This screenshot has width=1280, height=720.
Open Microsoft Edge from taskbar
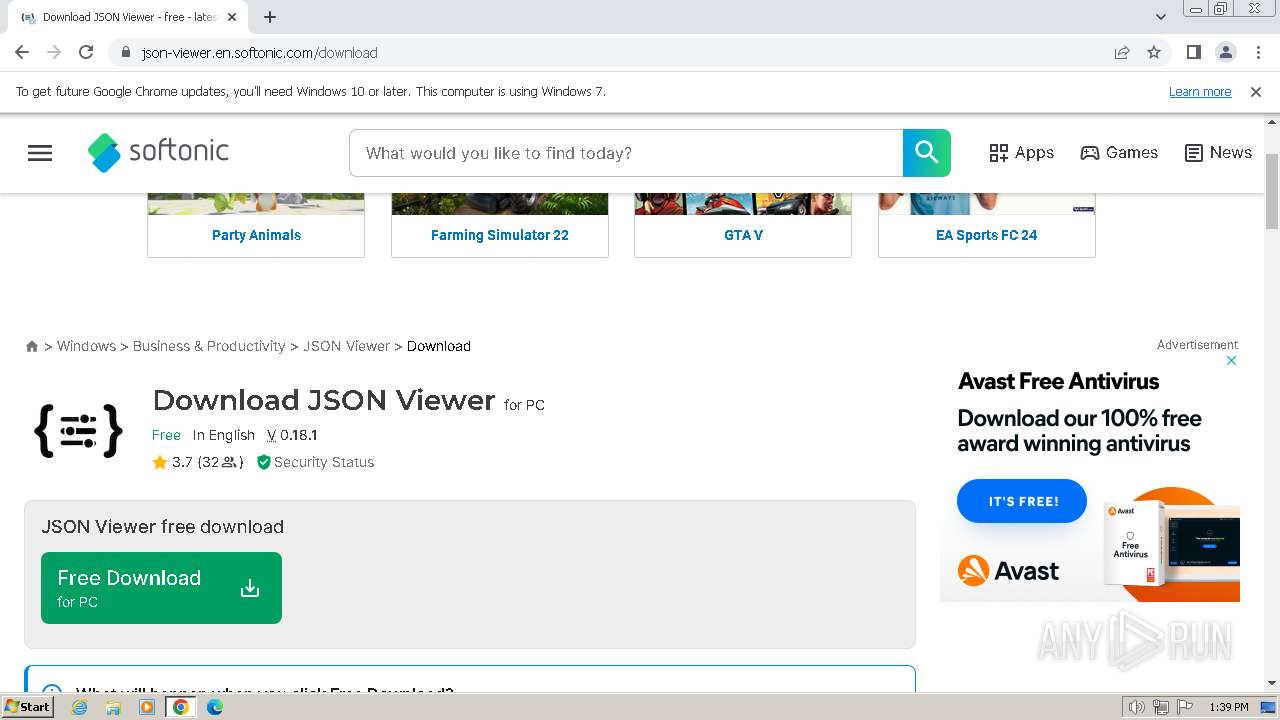[x=215, y=707]
